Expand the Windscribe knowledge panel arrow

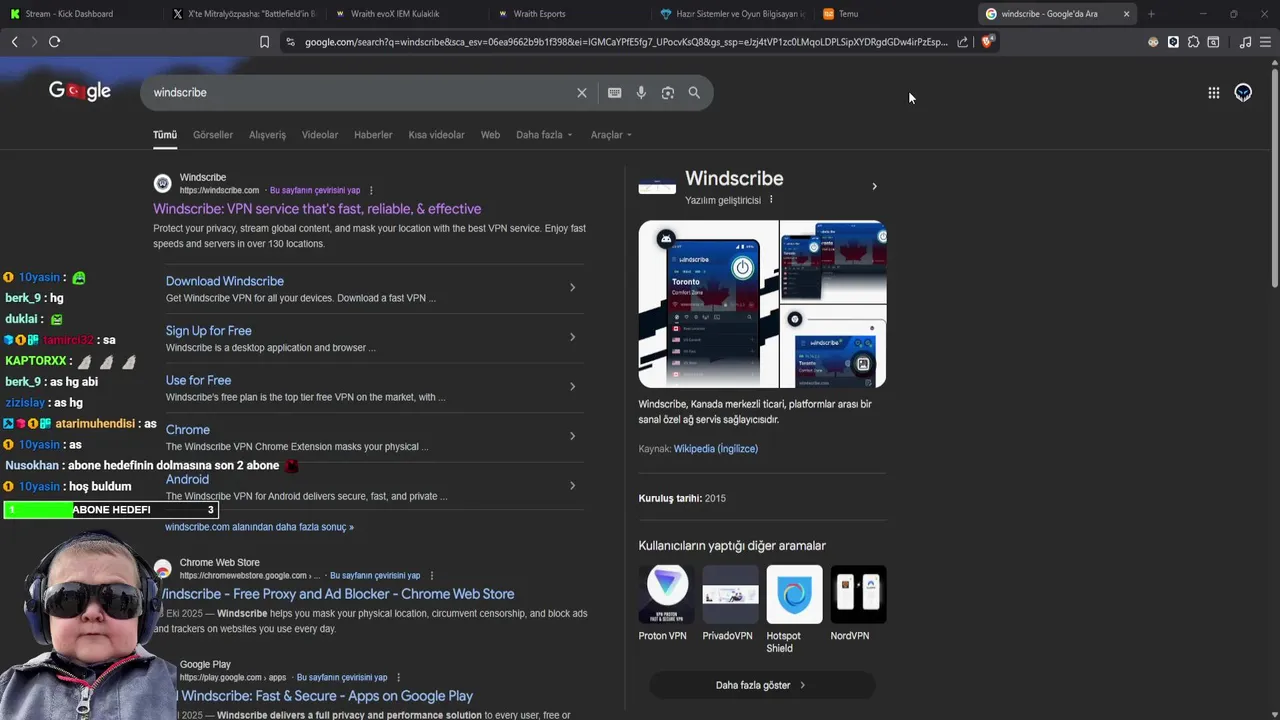point(874,187)
